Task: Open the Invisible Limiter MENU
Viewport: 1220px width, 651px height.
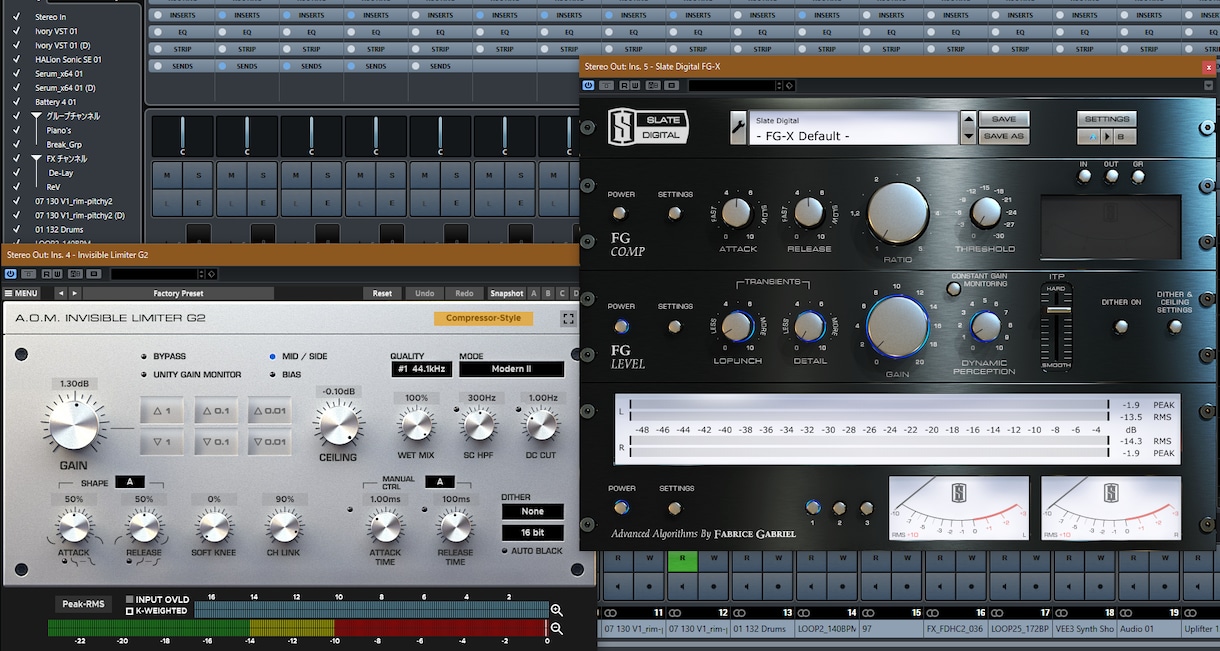Action: pos(22,293)
